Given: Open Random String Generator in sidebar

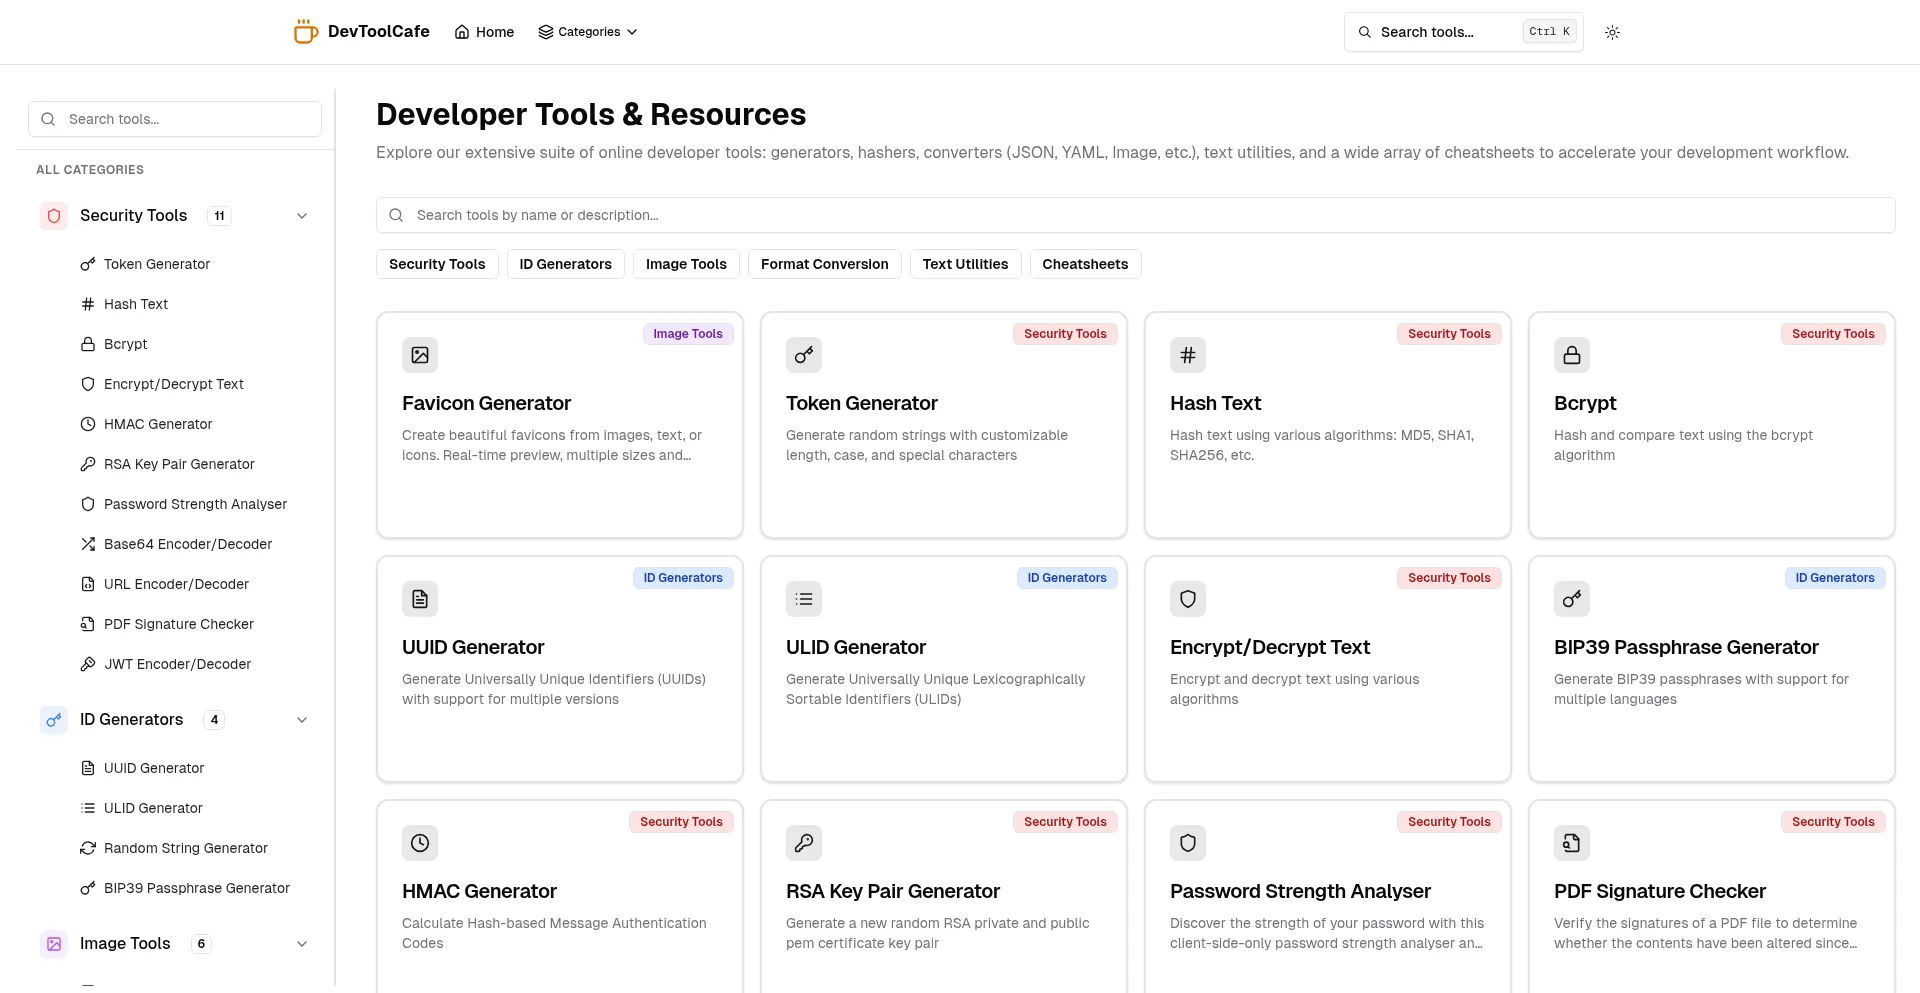Looking at the screenshot, I should pos(185,848).
